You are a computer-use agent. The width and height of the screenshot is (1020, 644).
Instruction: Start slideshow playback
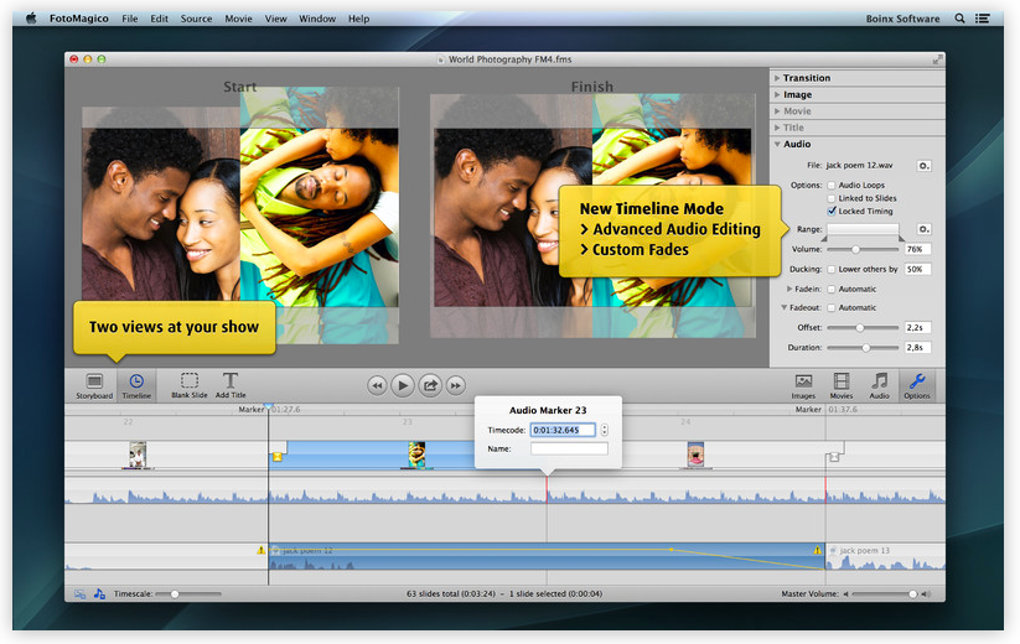[x=403, y=386]
